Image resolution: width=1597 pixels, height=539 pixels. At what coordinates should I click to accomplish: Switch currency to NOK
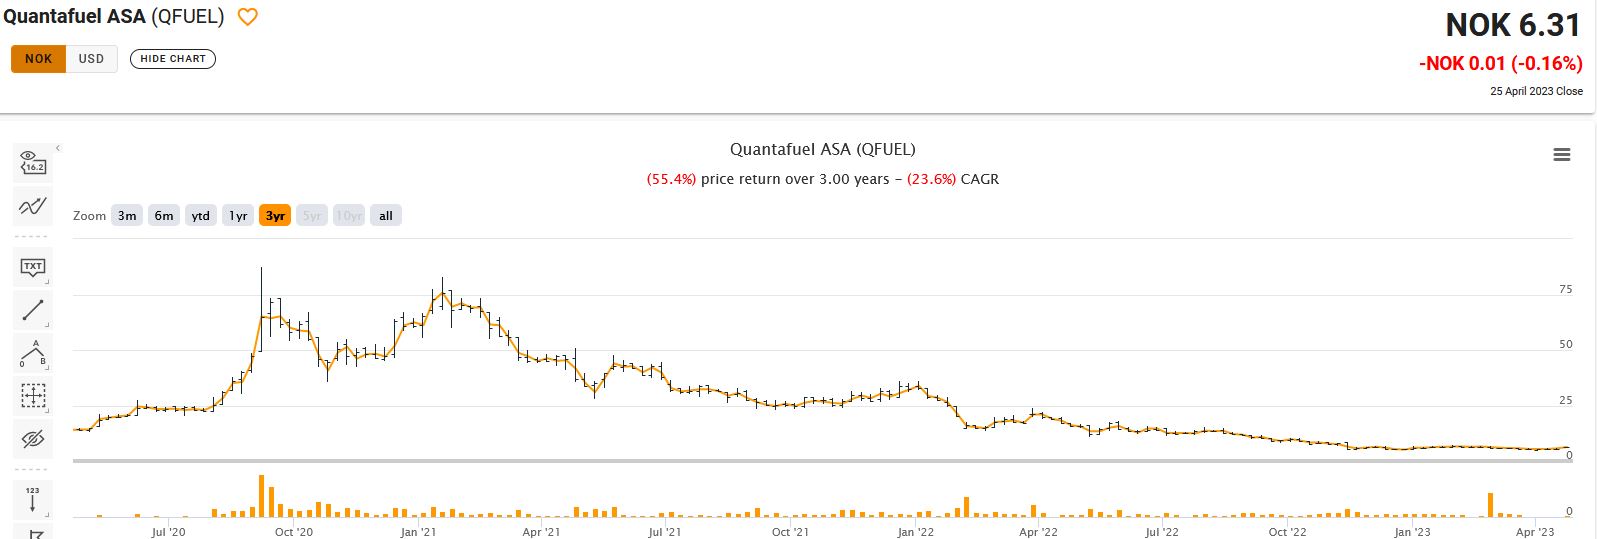39,59
